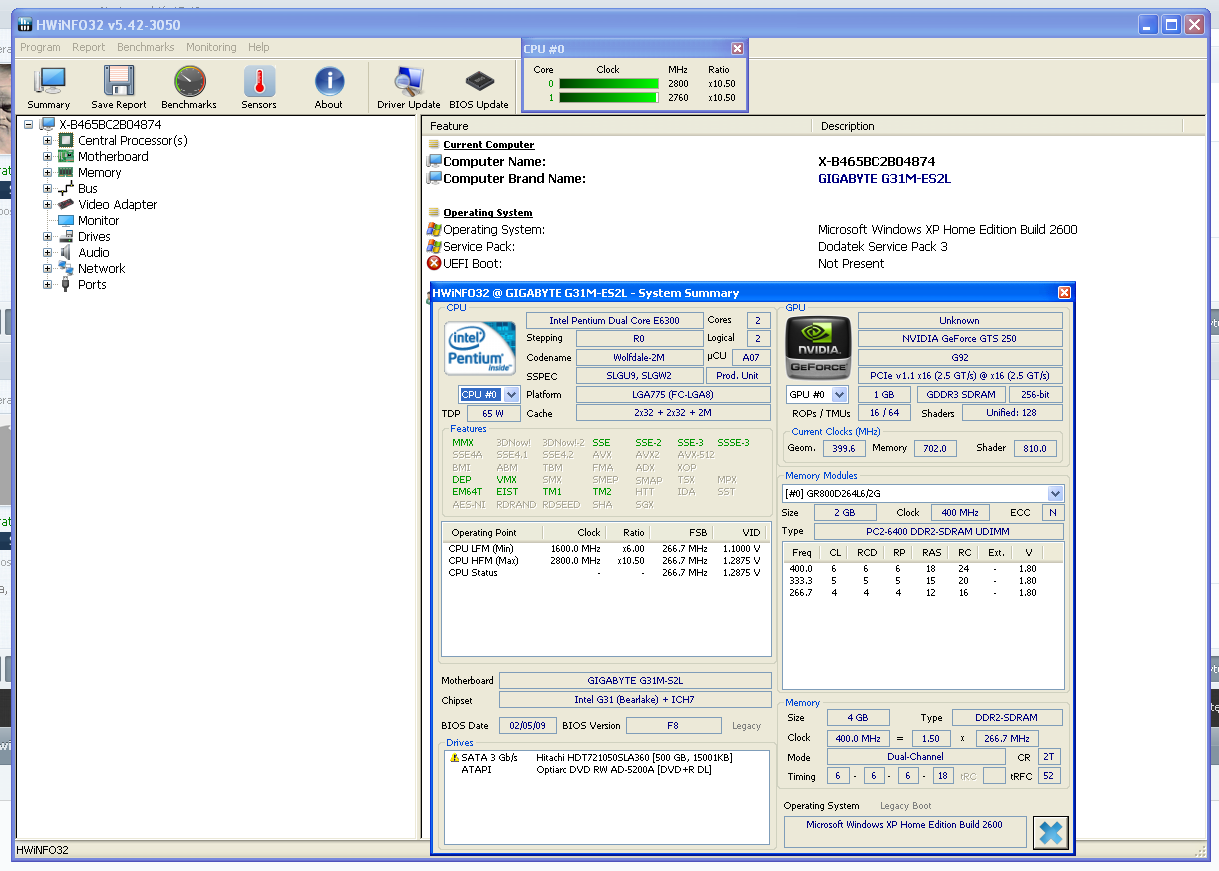Open the Benchmarks menu
The width and height of the screenshot is (1219, 871).
point(146,47)
